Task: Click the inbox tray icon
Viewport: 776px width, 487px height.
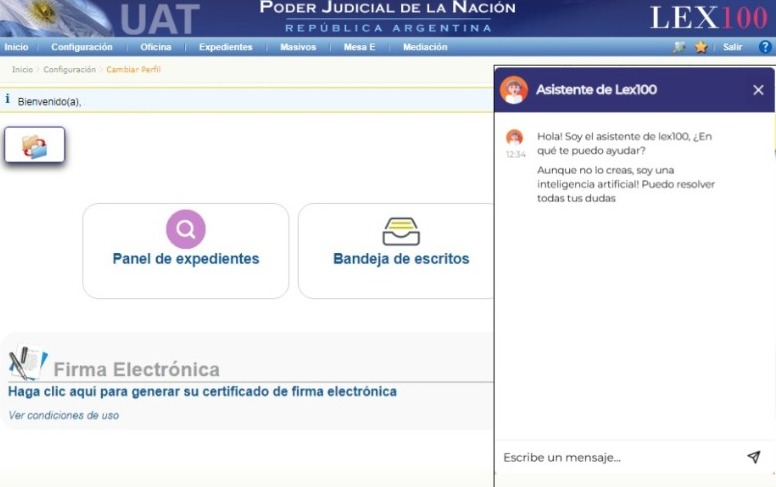Action: point(401,231)
